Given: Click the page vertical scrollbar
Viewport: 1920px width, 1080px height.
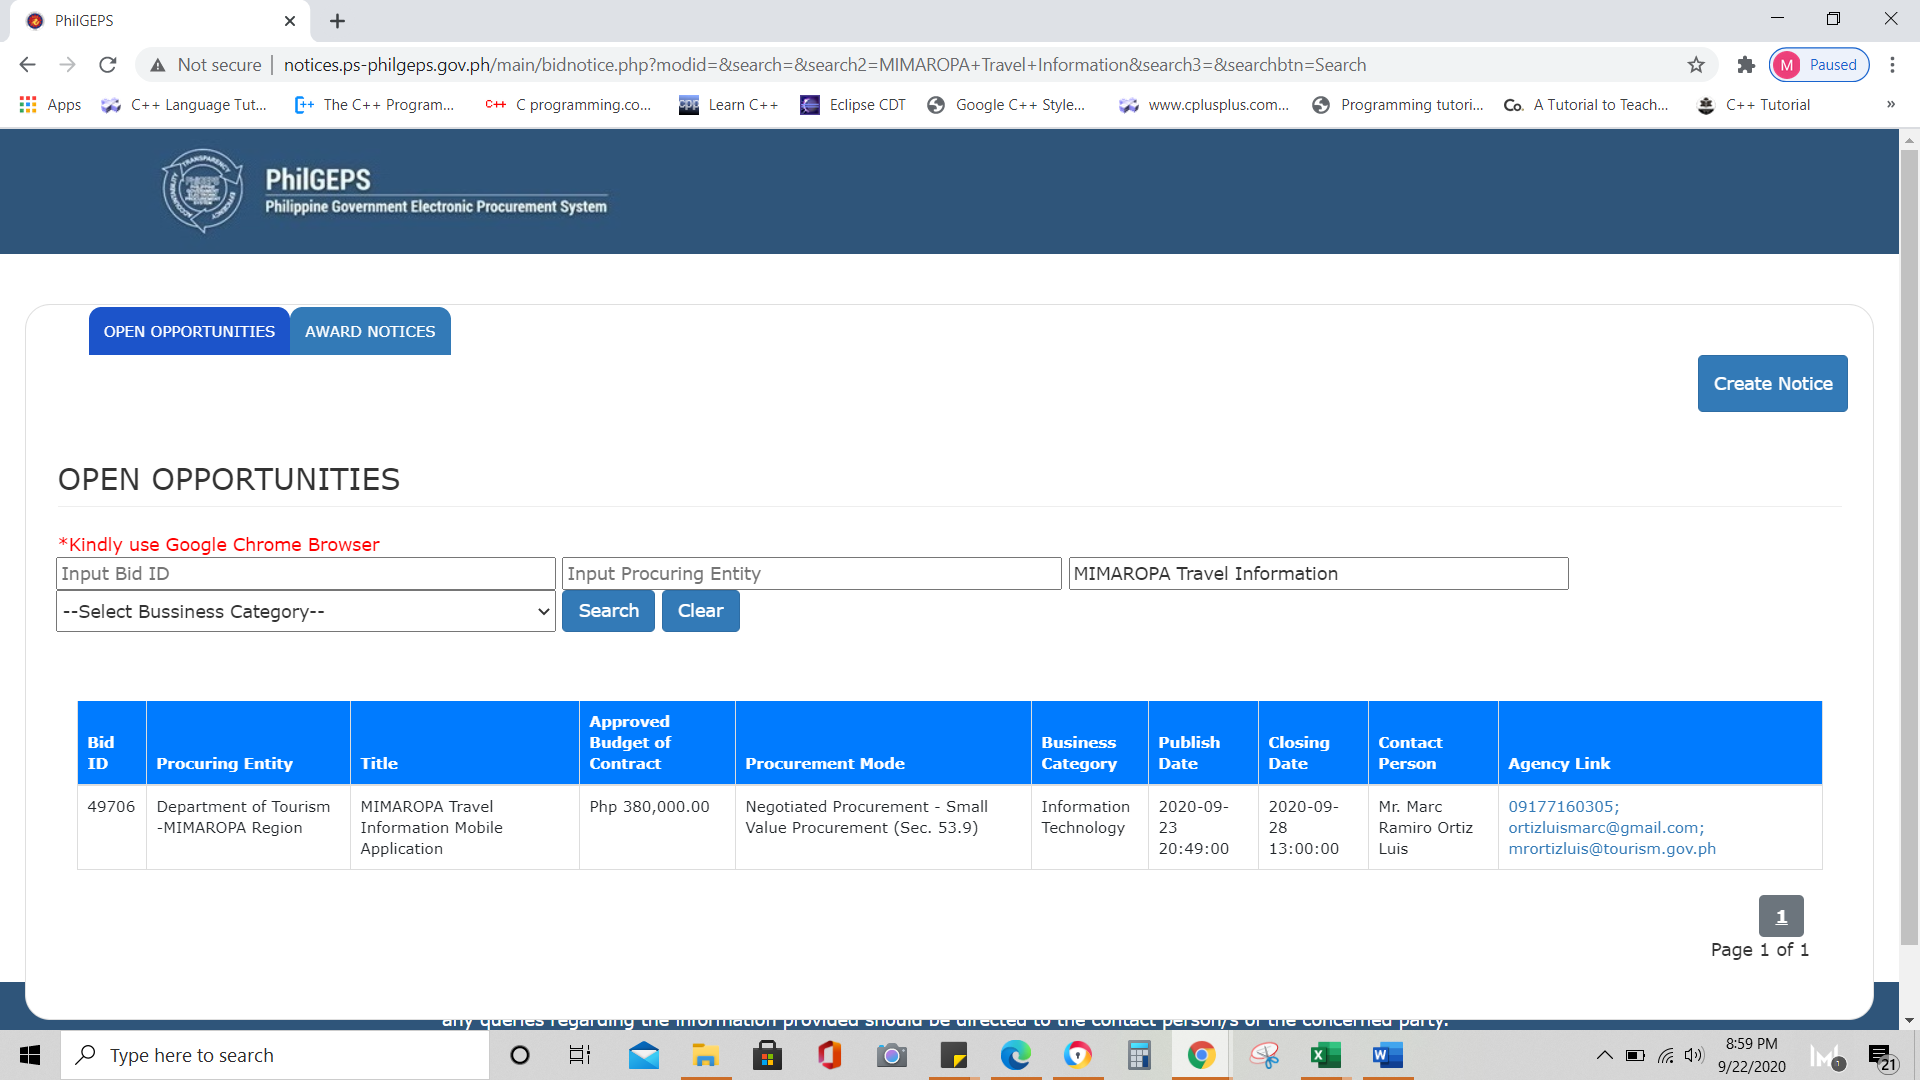Looking at the screenshot, I should 1909,550.
